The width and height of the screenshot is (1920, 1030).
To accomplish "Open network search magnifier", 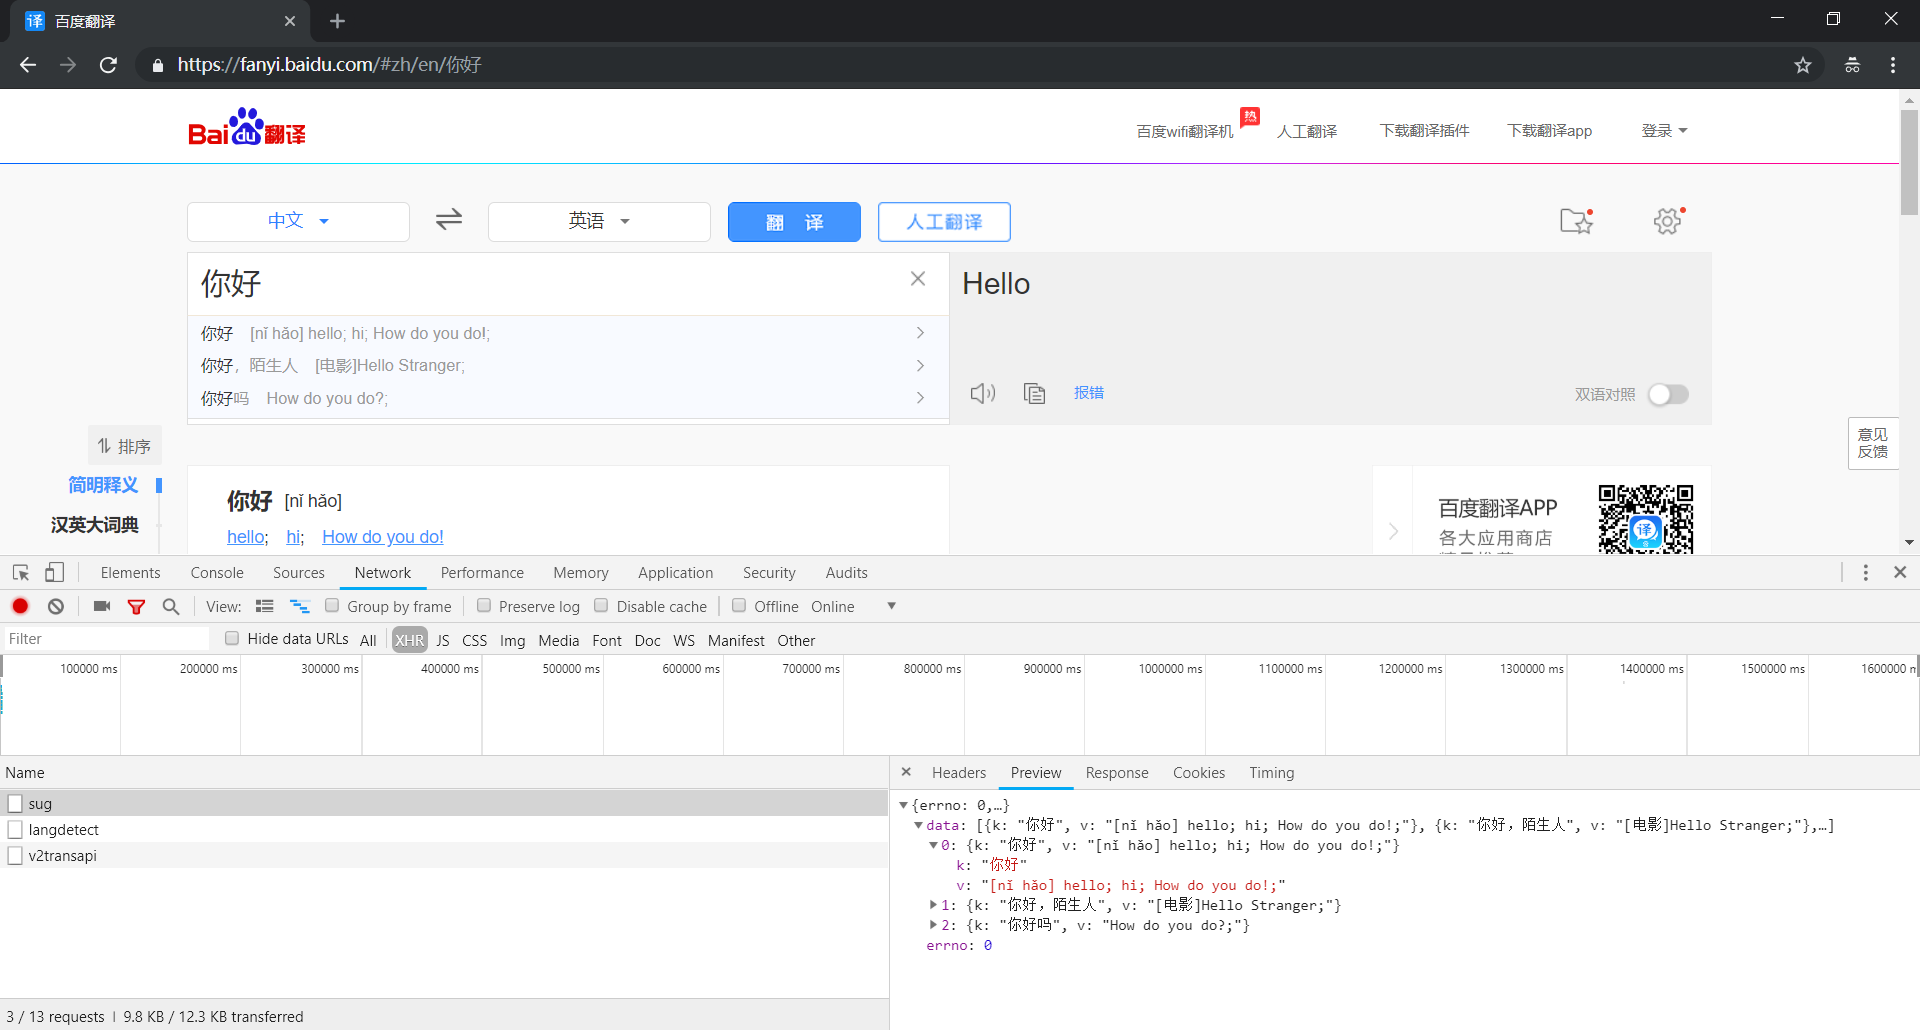I will click(x=171, y=606).
